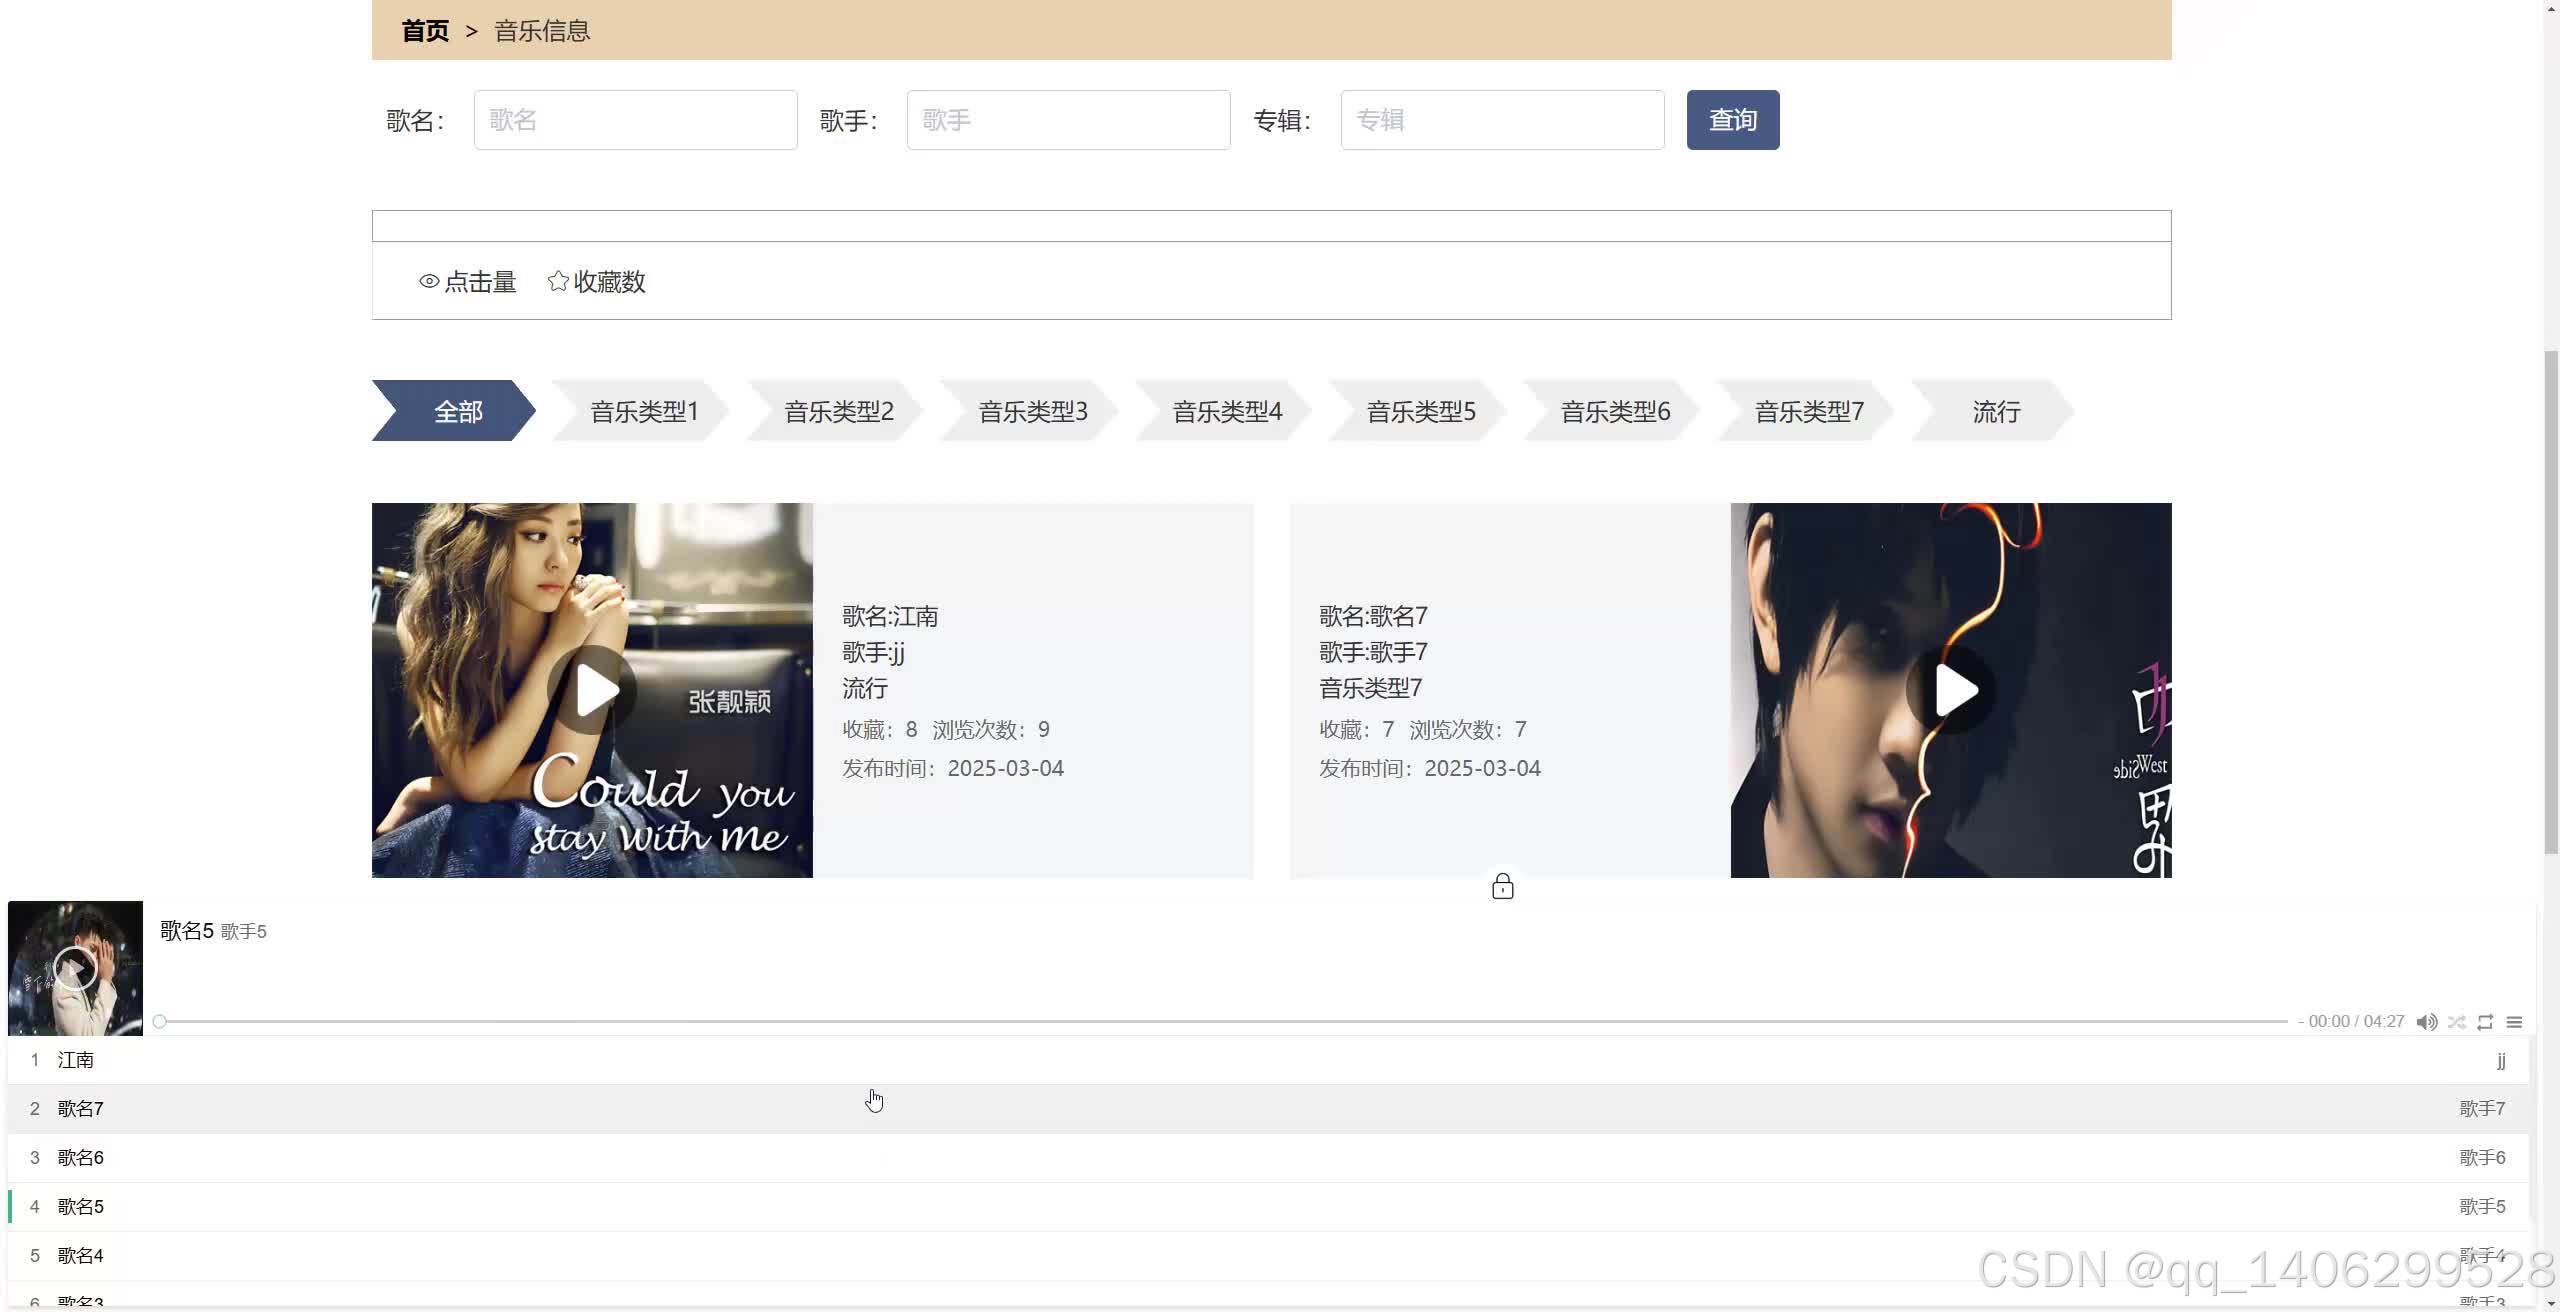2560x1312 pixels.
Task: Click the 查询 search button
Action: (1732, 120)
